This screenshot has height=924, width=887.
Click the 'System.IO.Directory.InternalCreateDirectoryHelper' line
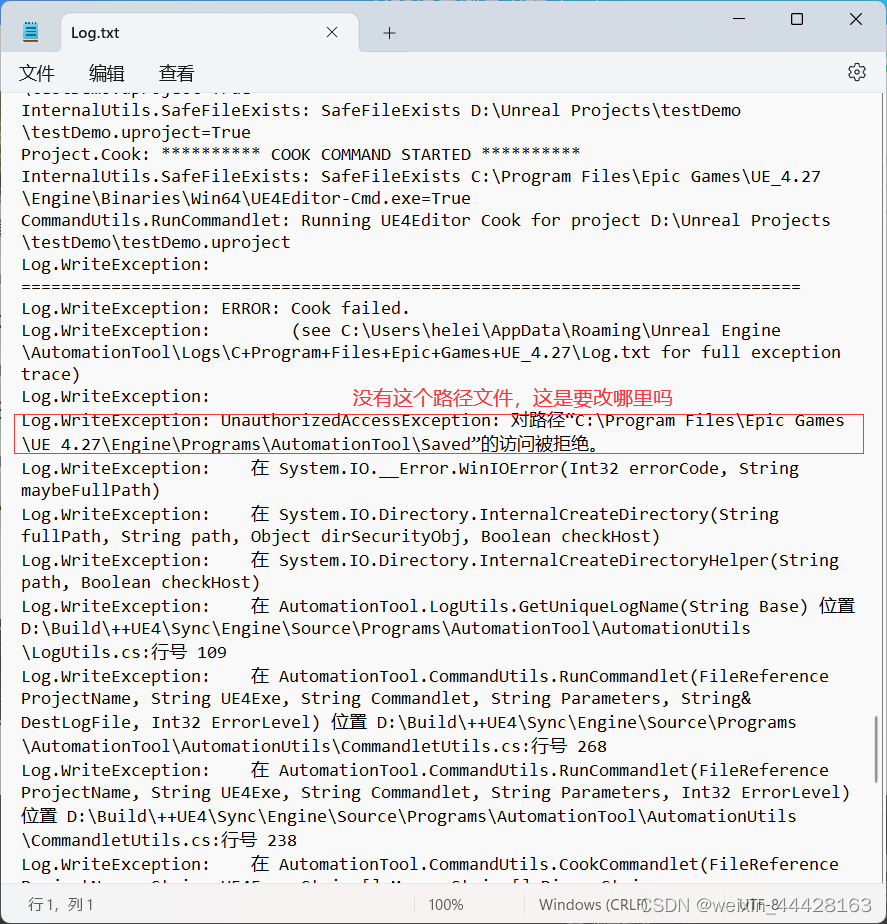pyautogui.click(x=430, y=560)
